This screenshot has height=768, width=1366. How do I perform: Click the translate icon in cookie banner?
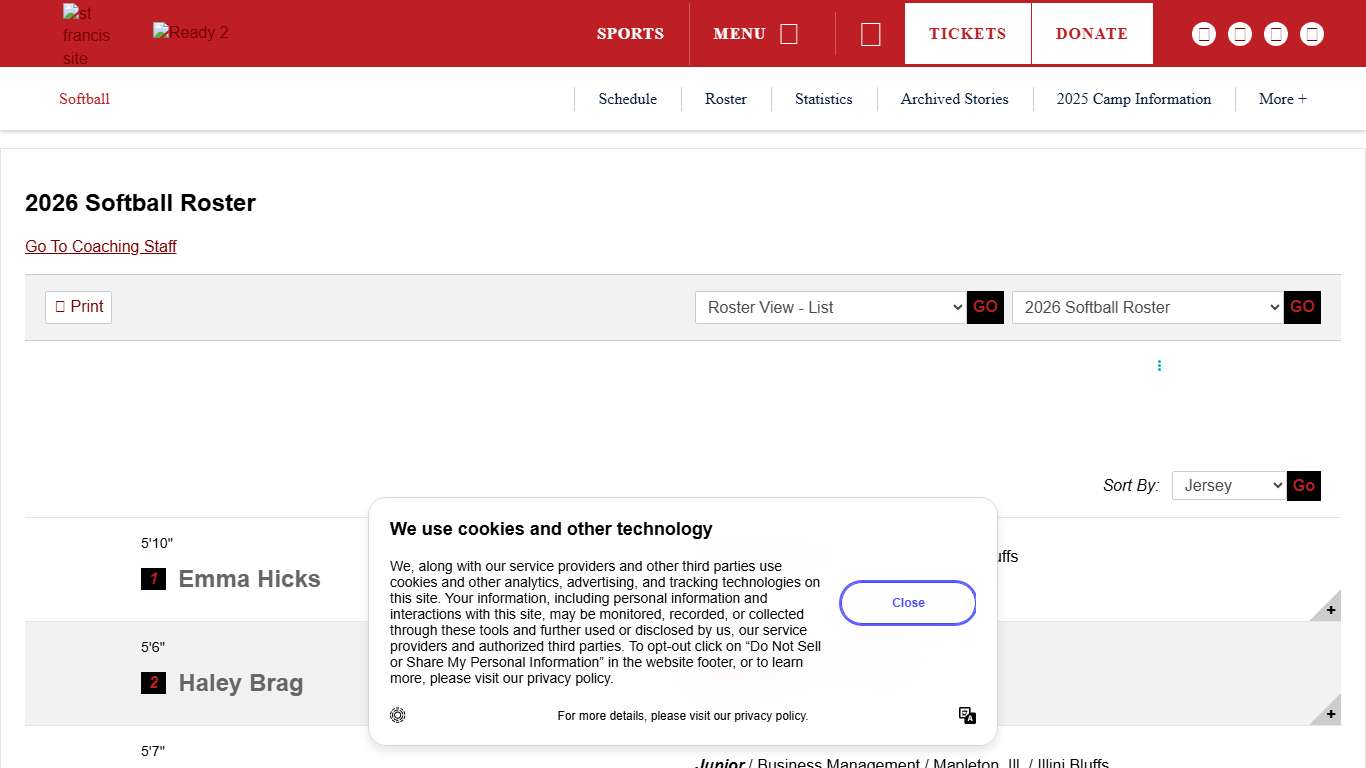tap(967, 715)
